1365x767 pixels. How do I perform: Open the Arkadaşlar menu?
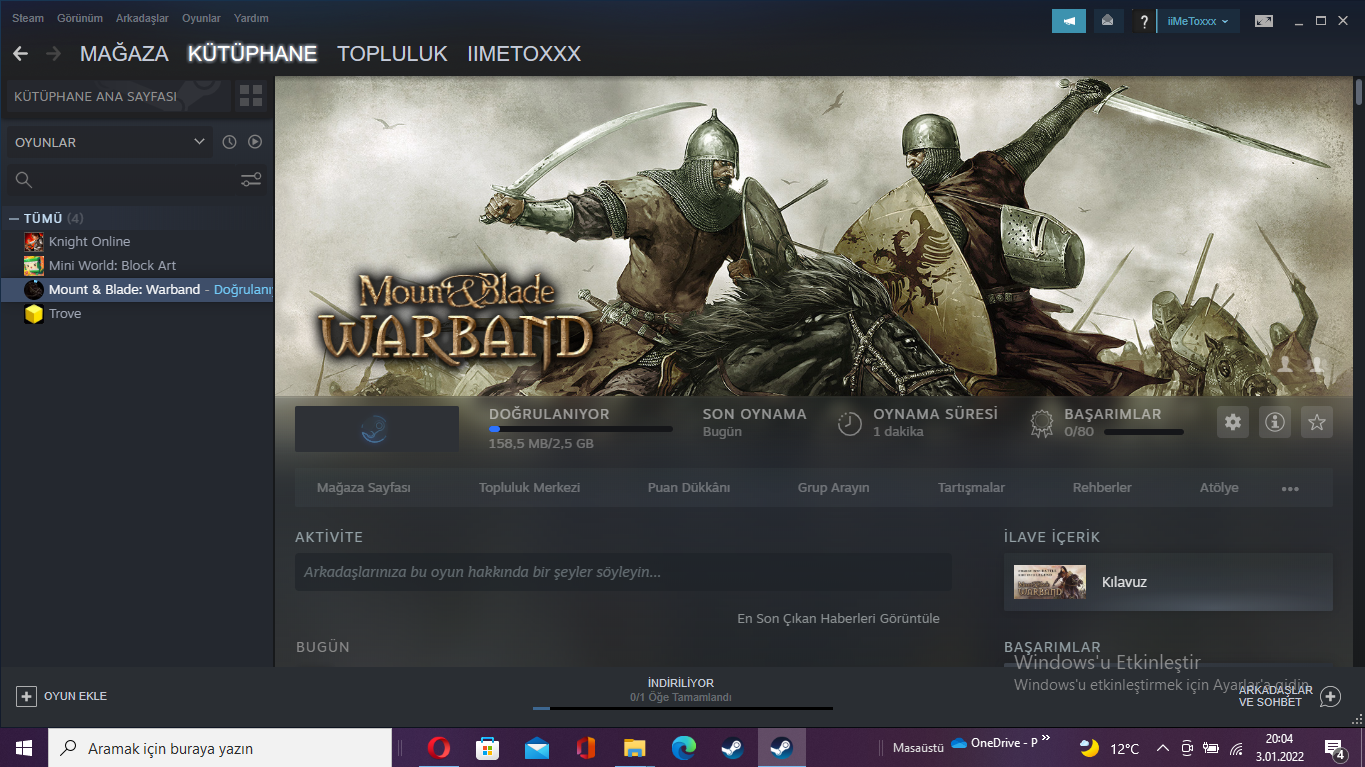point(142,18)
